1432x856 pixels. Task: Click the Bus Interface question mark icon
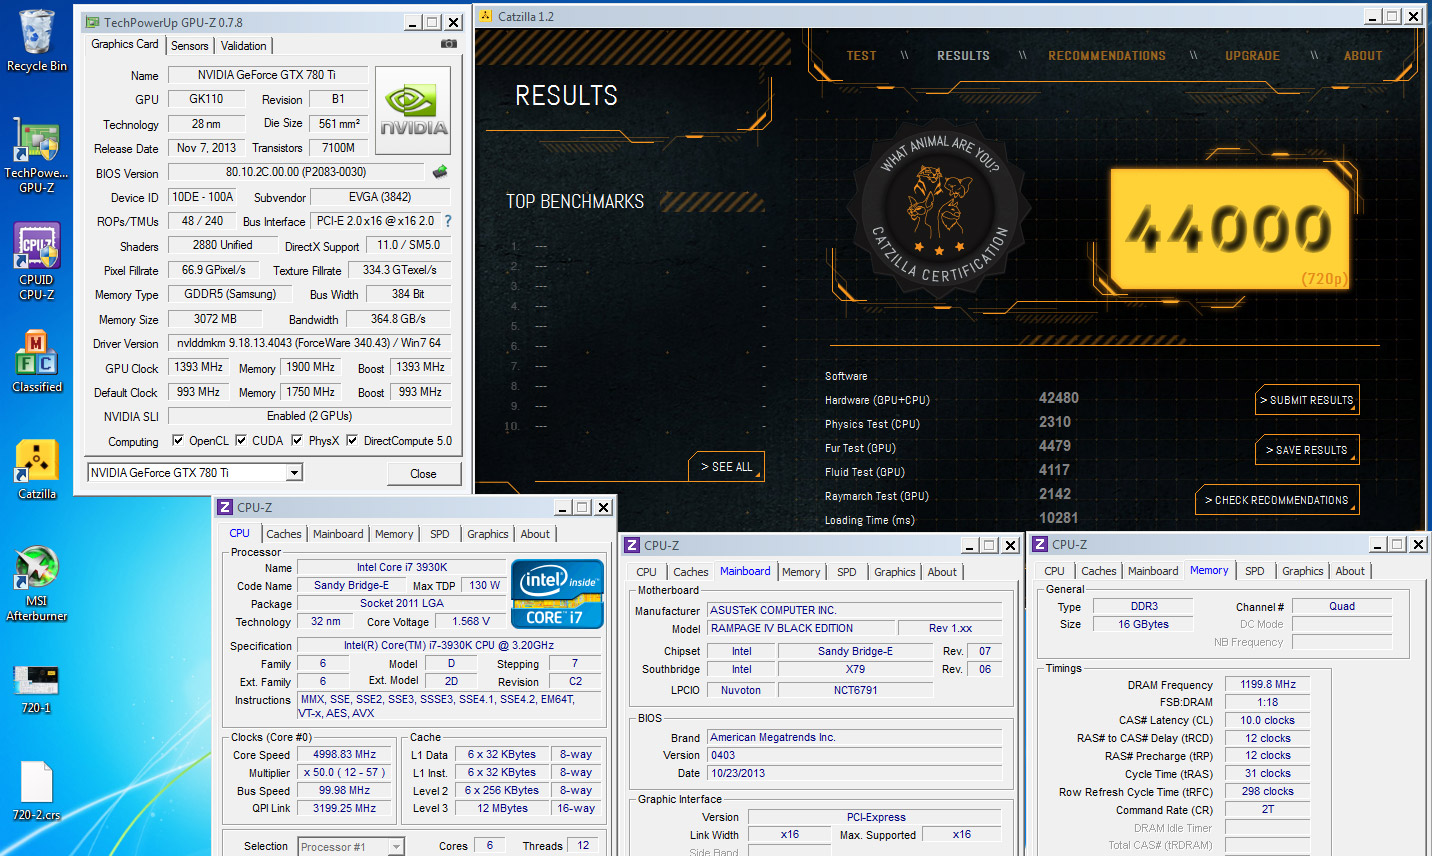coord(447,221)
